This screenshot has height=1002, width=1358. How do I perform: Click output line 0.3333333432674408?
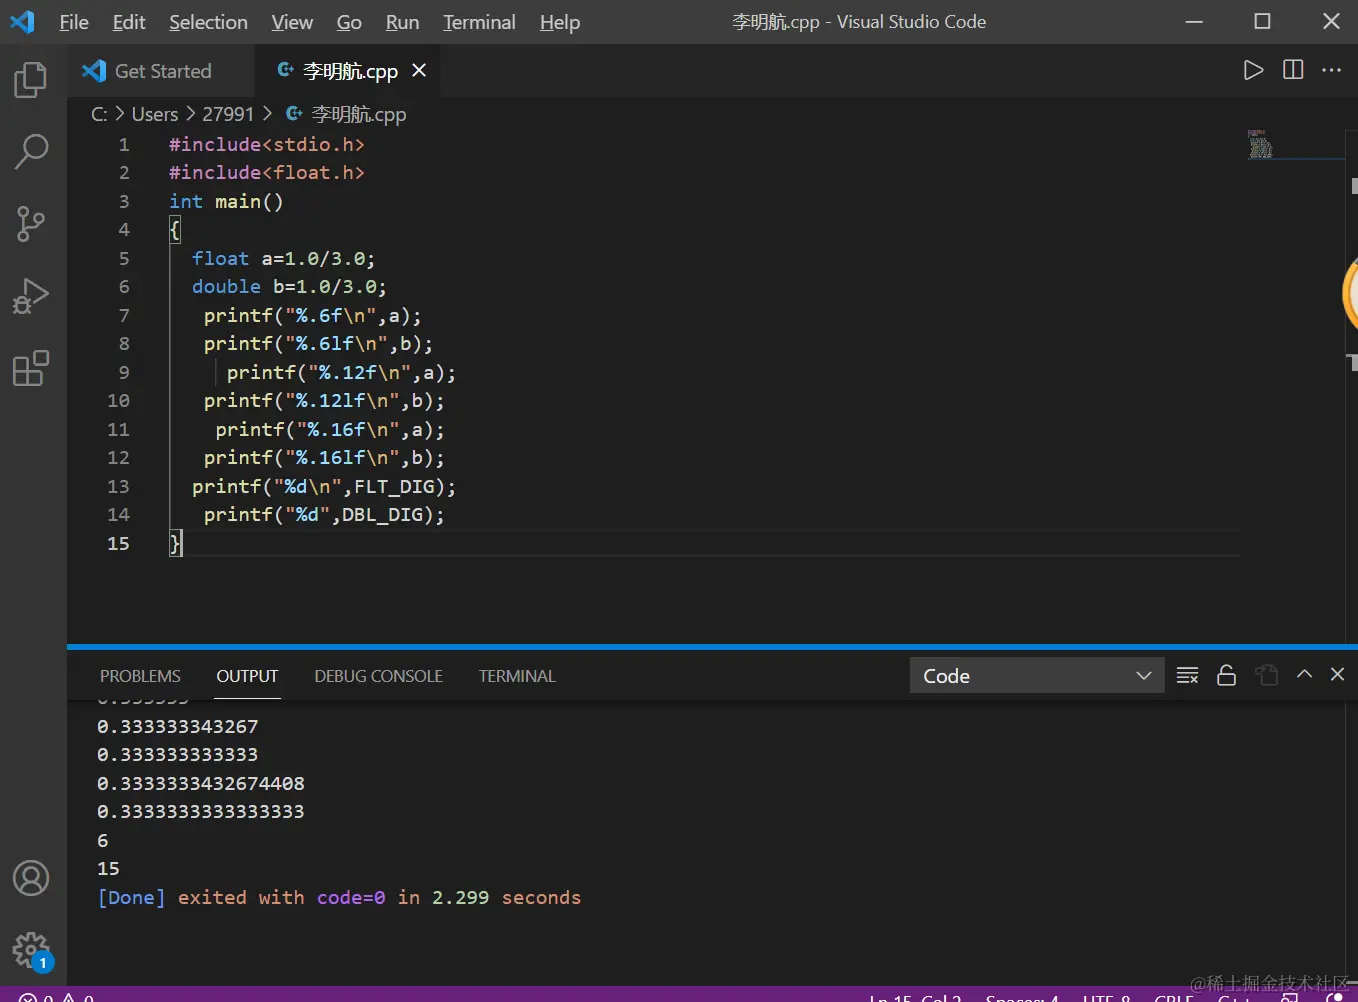point(200,783)
